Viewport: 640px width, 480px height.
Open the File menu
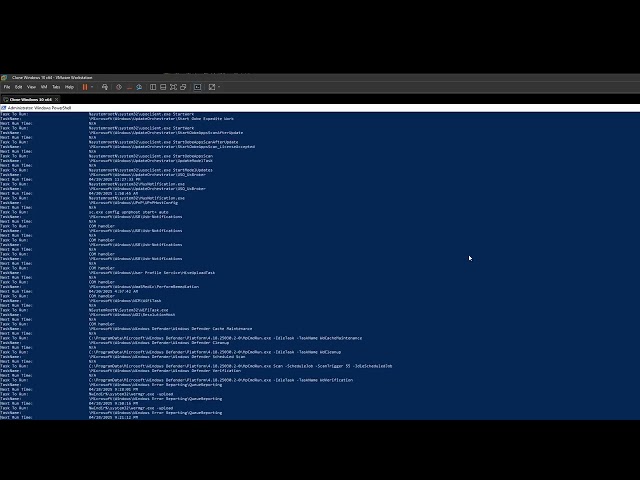tap(7, 87)
